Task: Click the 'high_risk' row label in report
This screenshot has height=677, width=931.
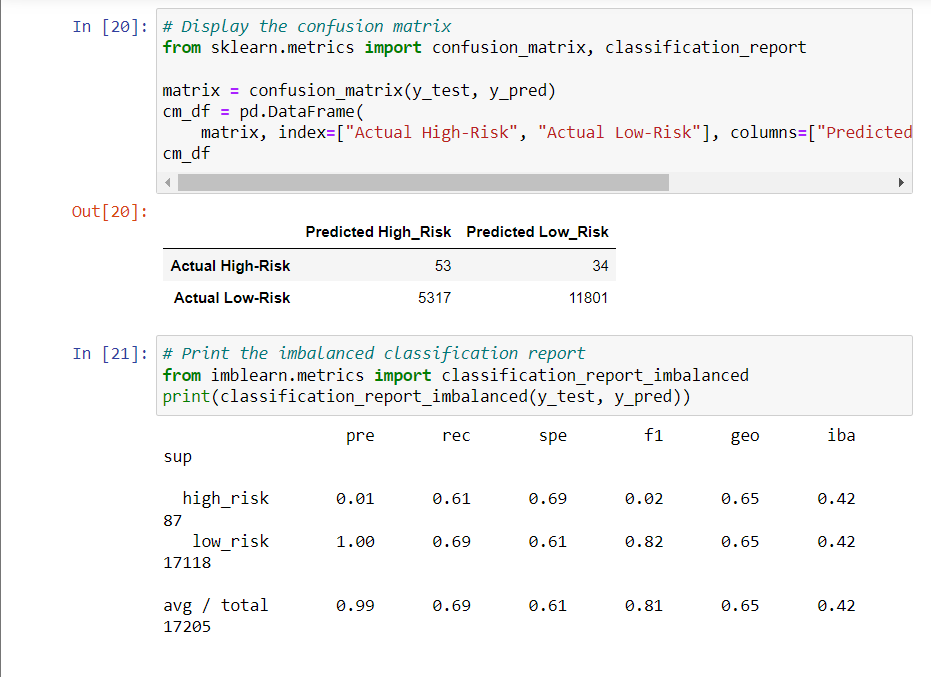Action: click(x=226, y=499)
